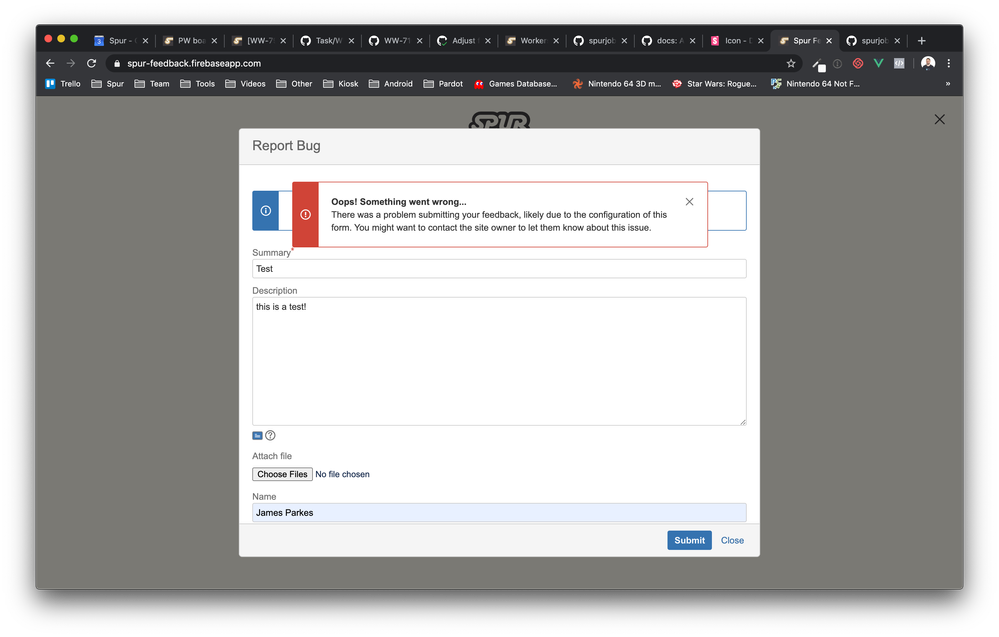Click the preview icon below Description
Screen dimensions: 999x637
[x=257, y=436]
